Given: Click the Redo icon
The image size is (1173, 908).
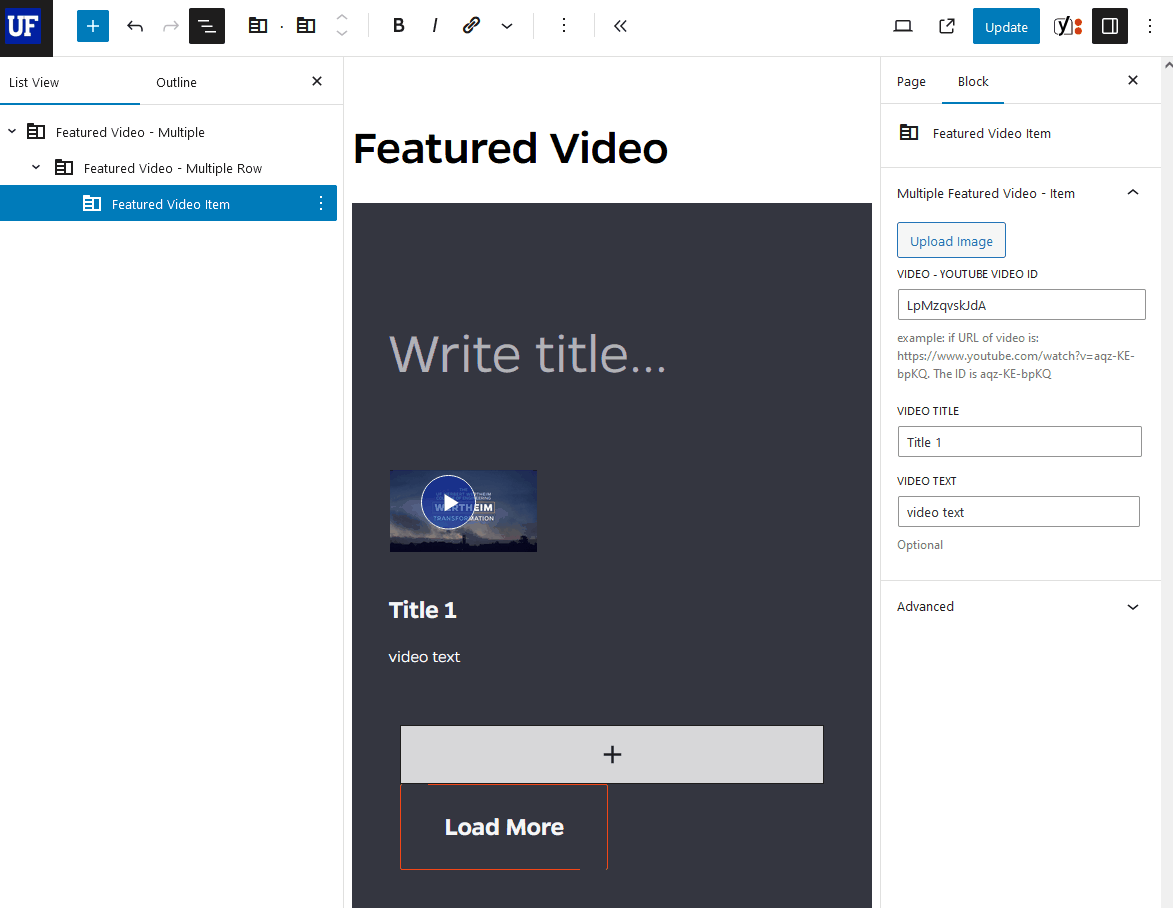Looking at the screenshot, I should [170, 26].
